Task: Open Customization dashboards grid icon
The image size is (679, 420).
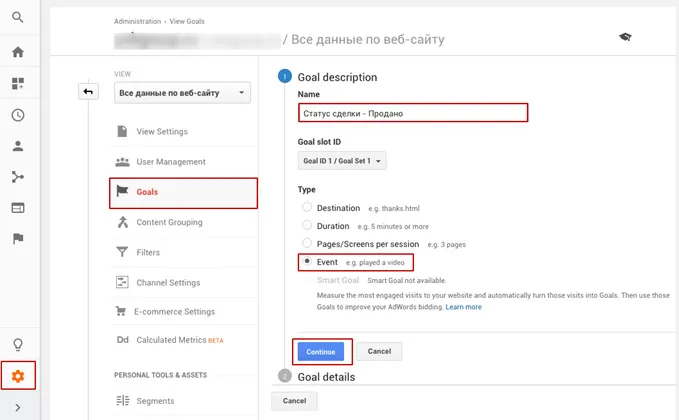Action: click(18, 83)
